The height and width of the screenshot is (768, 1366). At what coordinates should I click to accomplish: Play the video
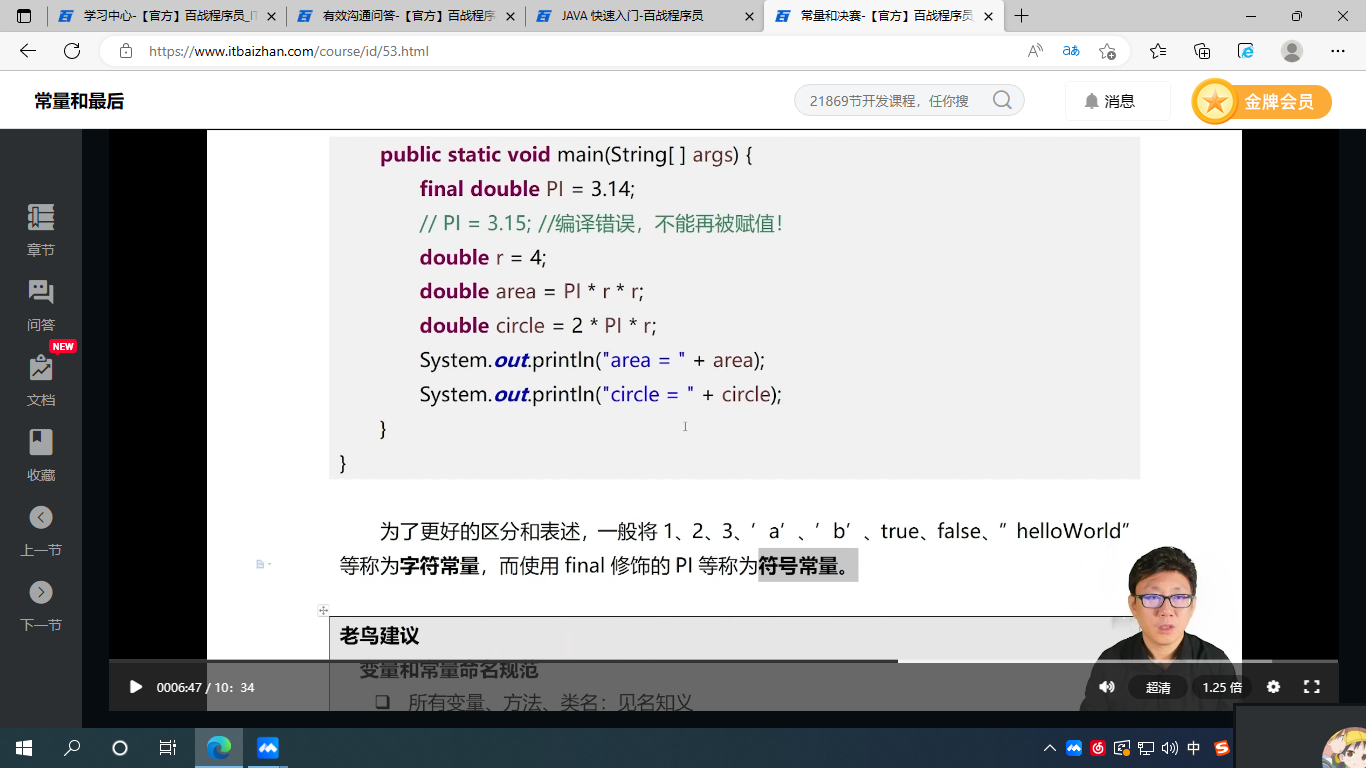[x=136, y=687]
